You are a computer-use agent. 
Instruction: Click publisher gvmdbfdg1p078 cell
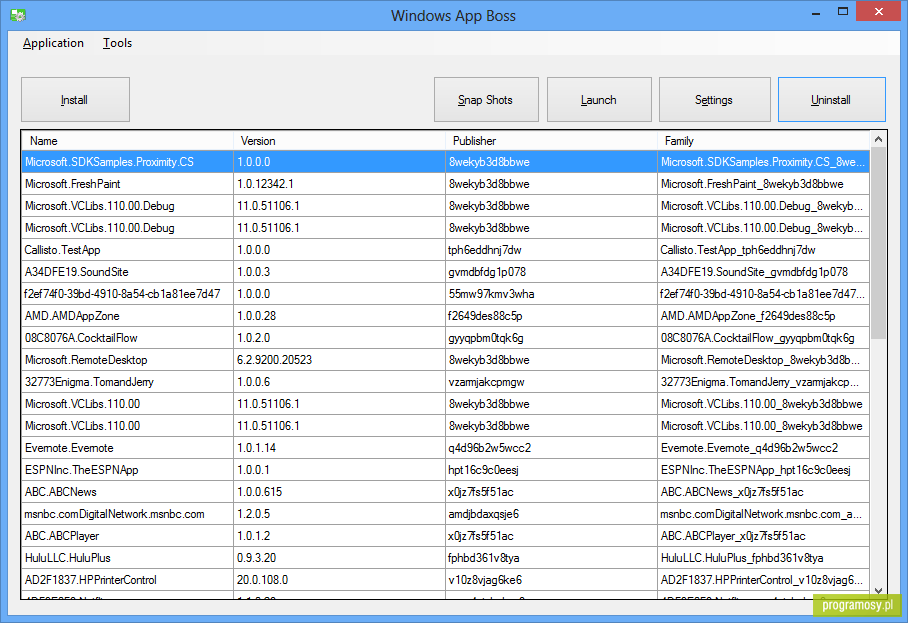[x=551, y=272]
